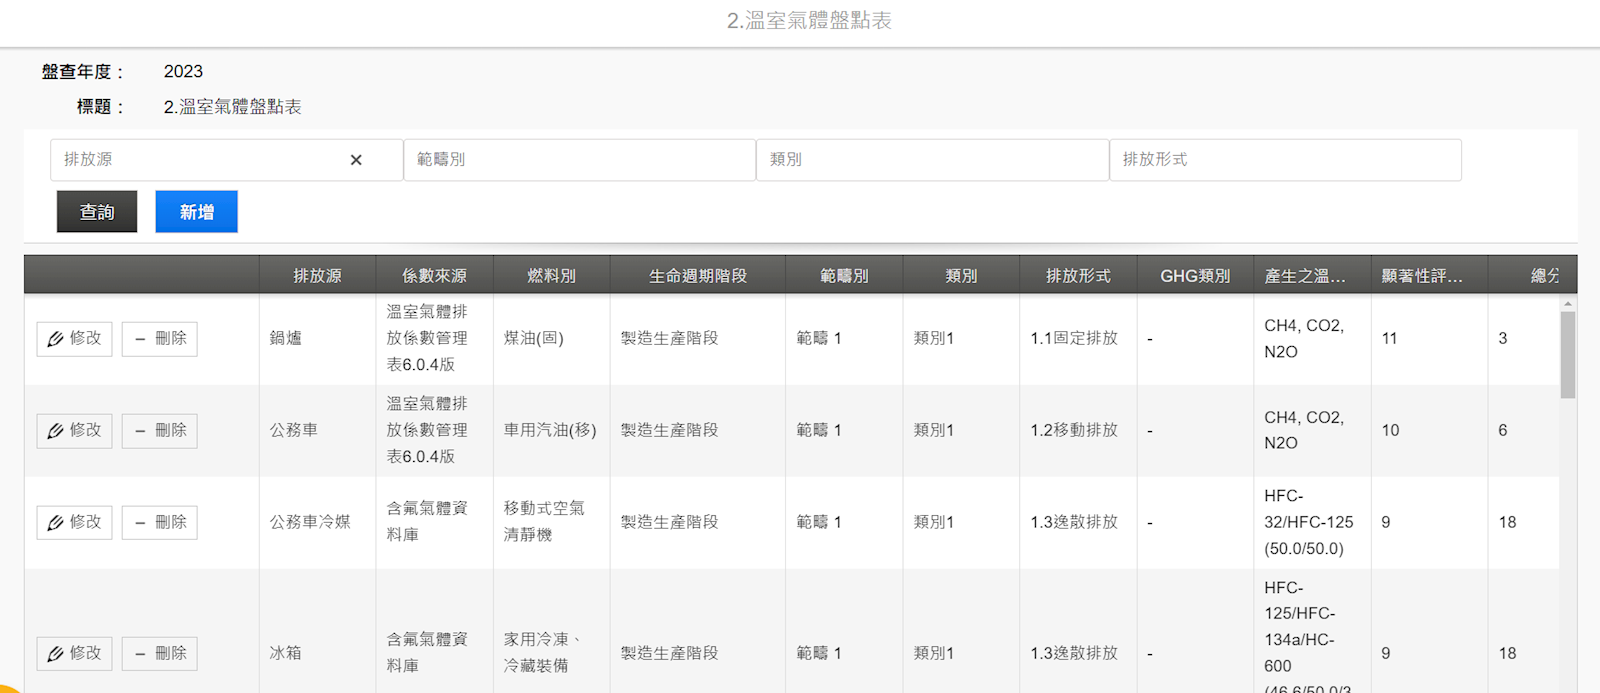Open the 排放源 filter dropdown
This screenshot has width=1600, height=693.
[200, 160]
